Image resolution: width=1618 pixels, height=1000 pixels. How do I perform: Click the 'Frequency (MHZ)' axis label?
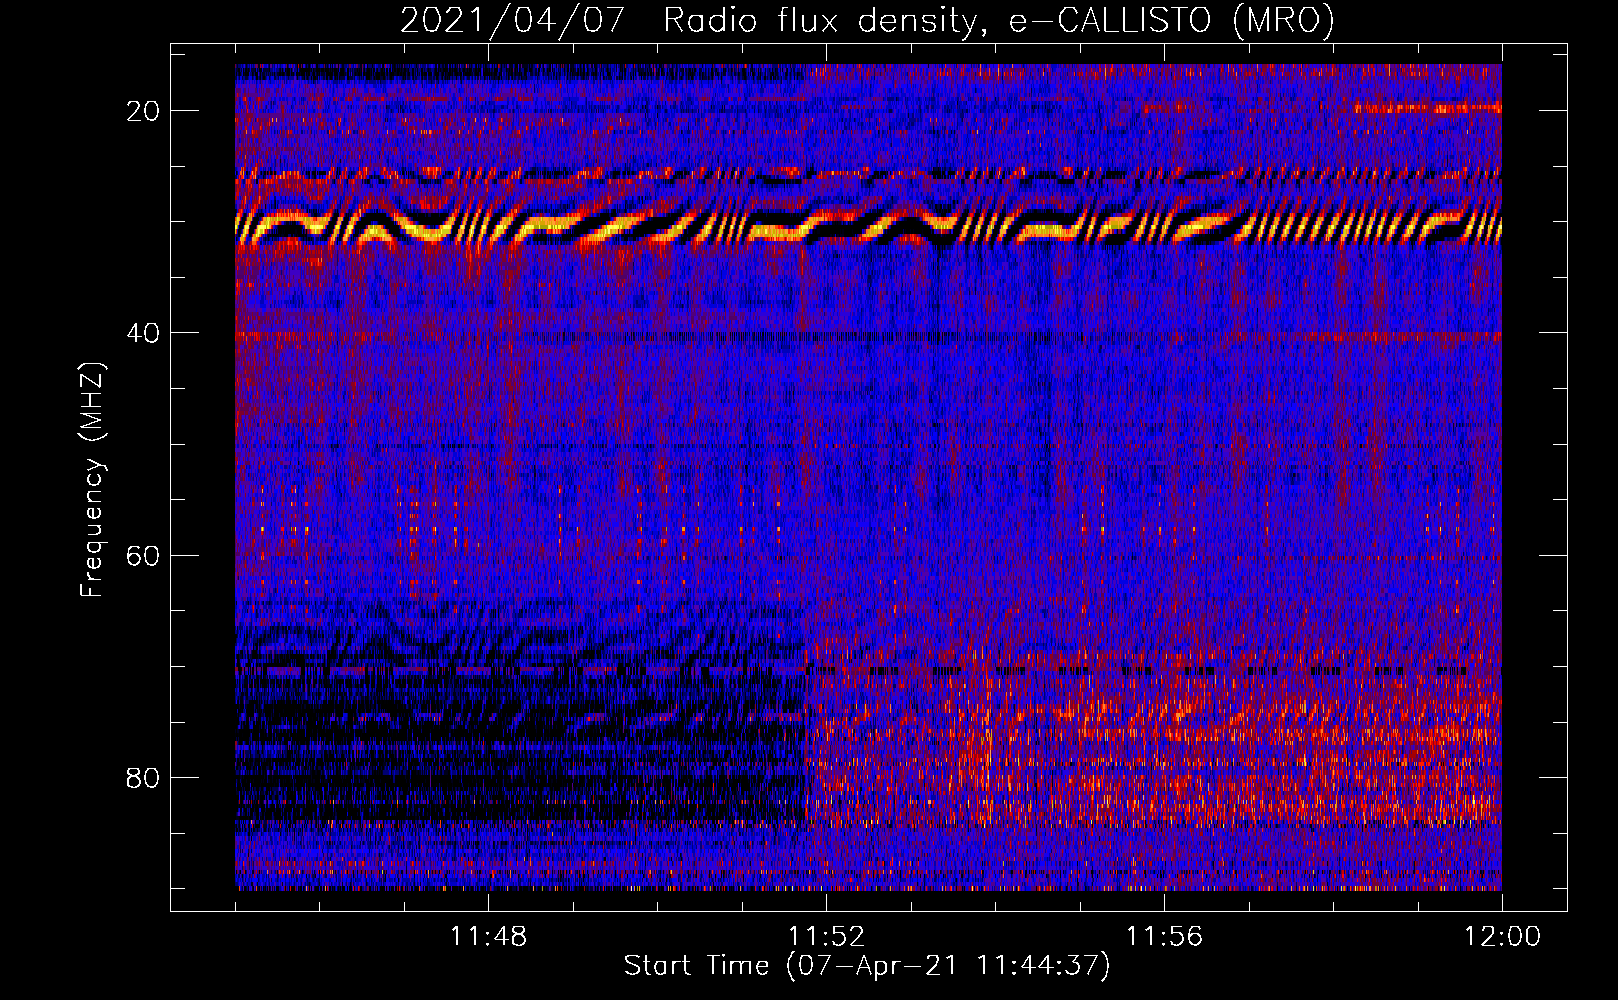tap(92, 479)
